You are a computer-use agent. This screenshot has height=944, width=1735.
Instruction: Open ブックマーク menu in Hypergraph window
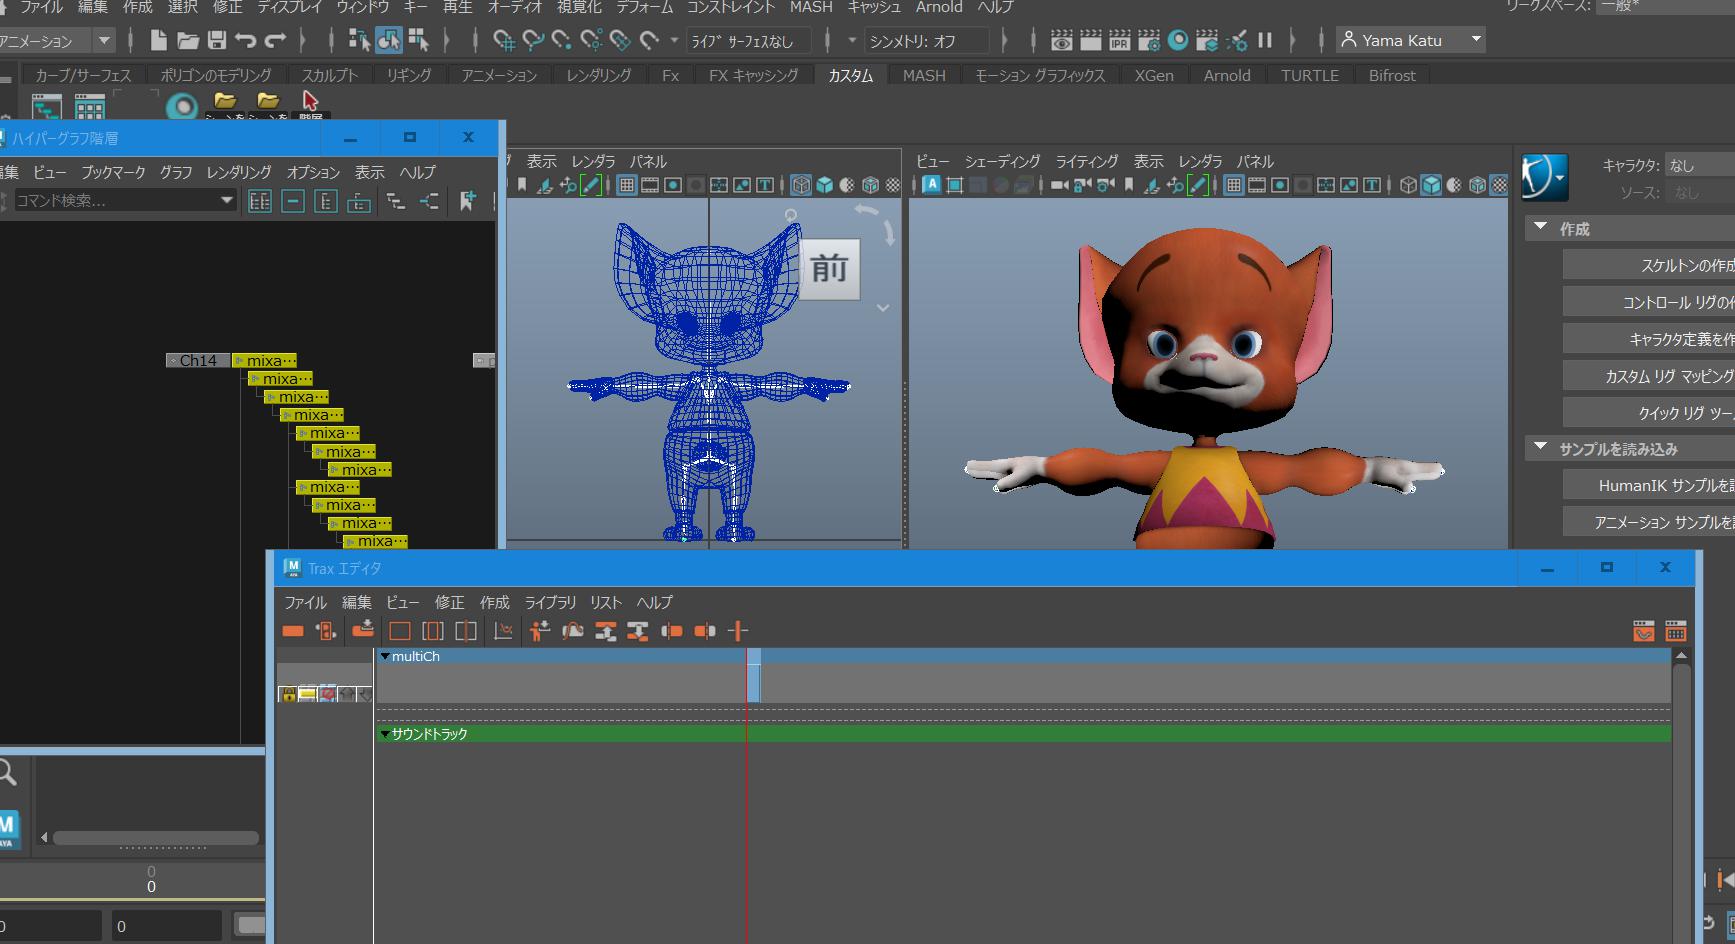coord(113,172)
